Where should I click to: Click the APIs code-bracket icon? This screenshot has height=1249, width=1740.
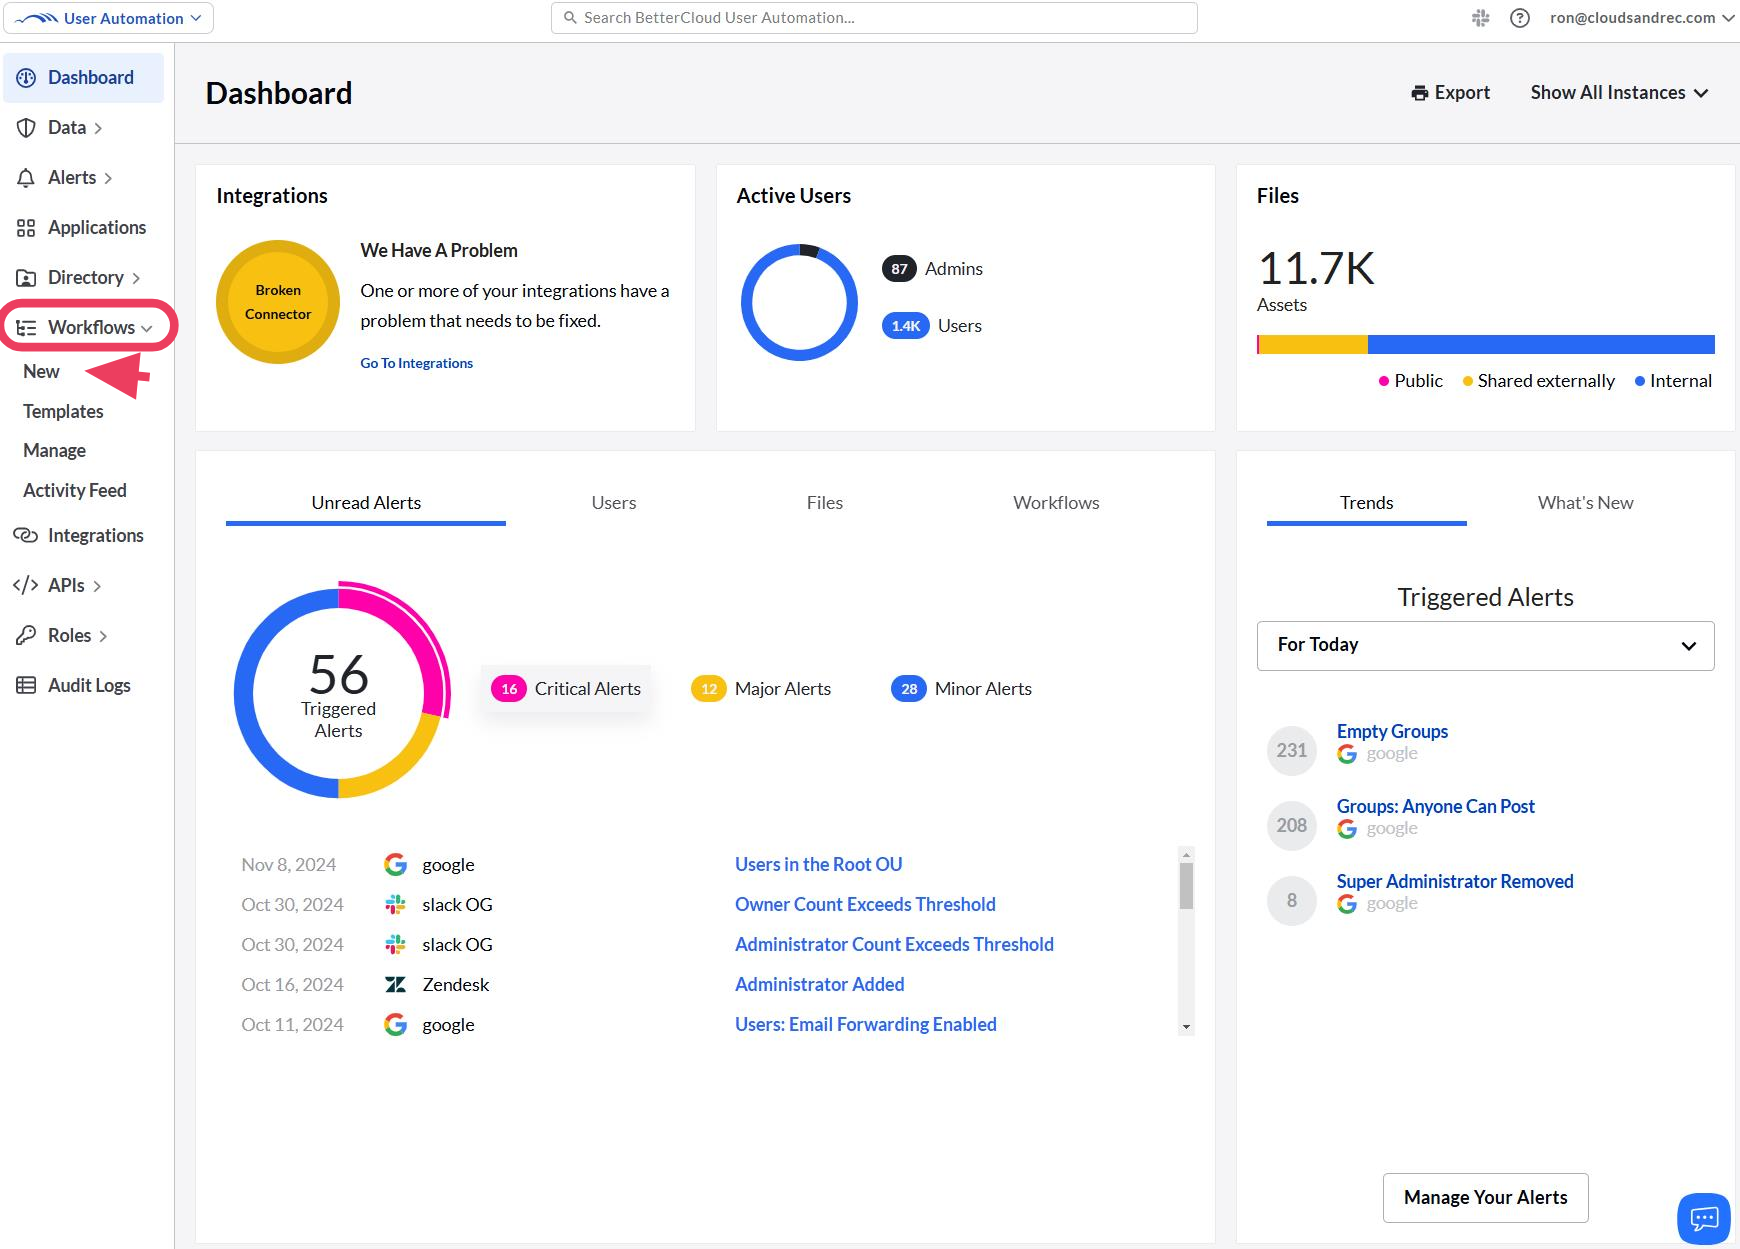[26, 585]
